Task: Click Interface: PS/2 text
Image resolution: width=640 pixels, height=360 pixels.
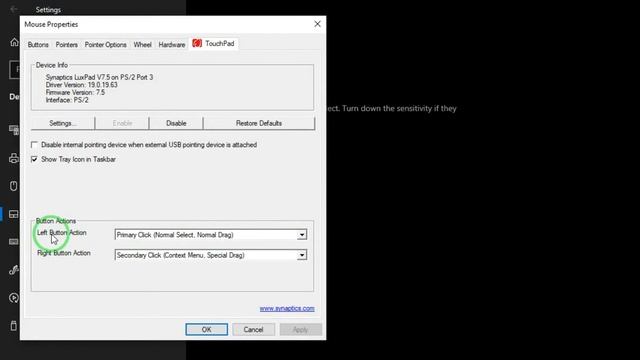Action: click(x=67, y=100)
